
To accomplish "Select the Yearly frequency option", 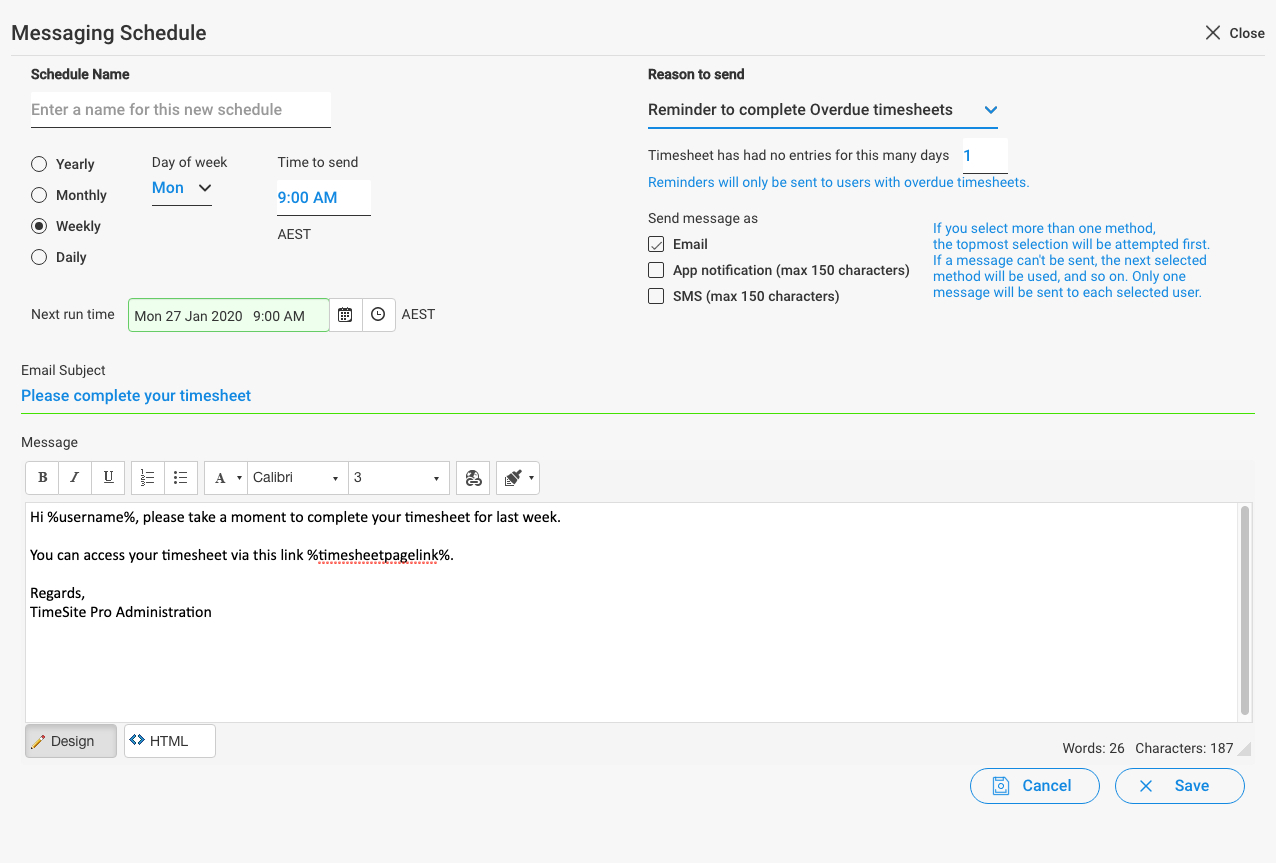I will click(x=39, y=164).
